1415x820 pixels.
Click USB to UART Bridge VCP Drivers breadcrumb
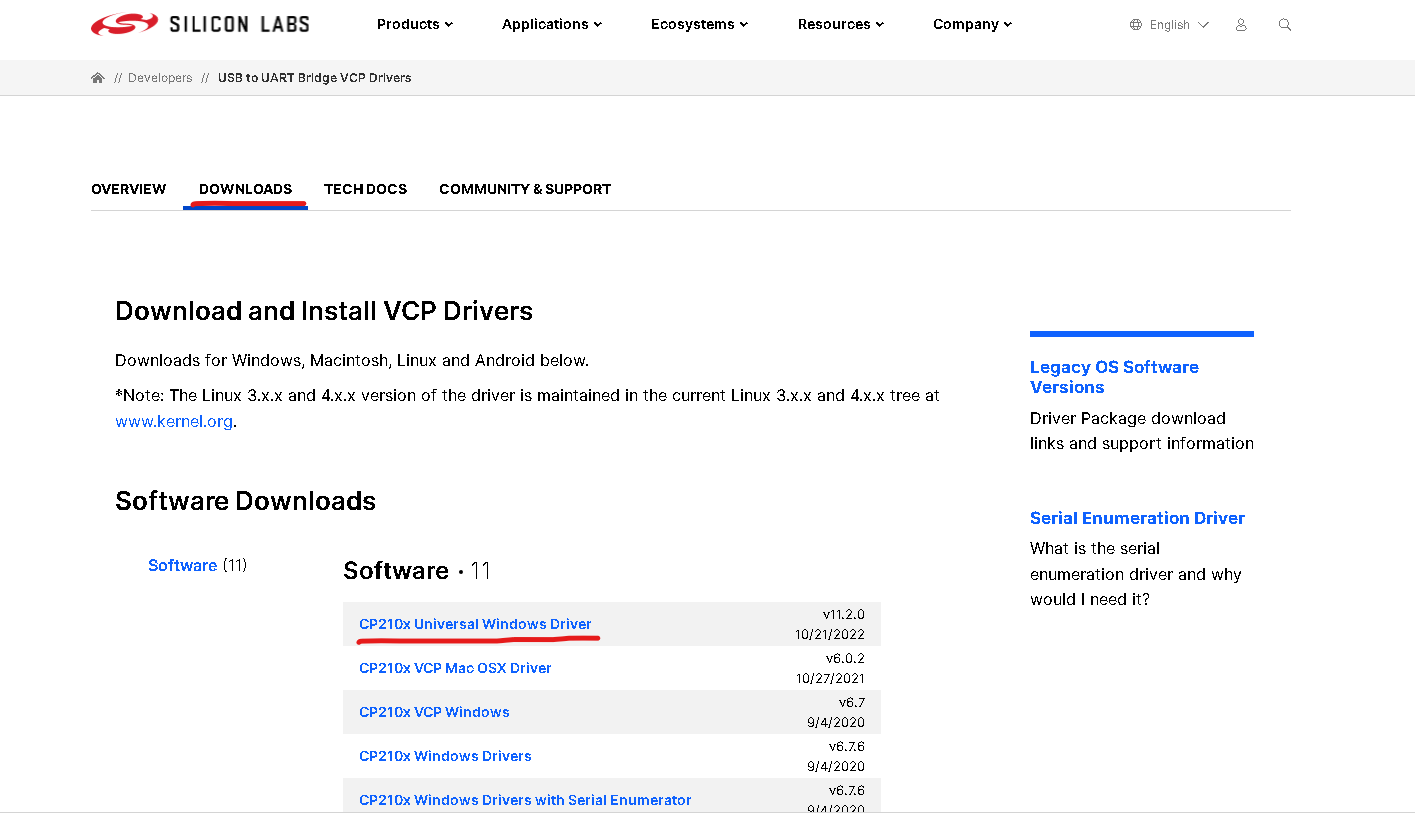(315, 78)
